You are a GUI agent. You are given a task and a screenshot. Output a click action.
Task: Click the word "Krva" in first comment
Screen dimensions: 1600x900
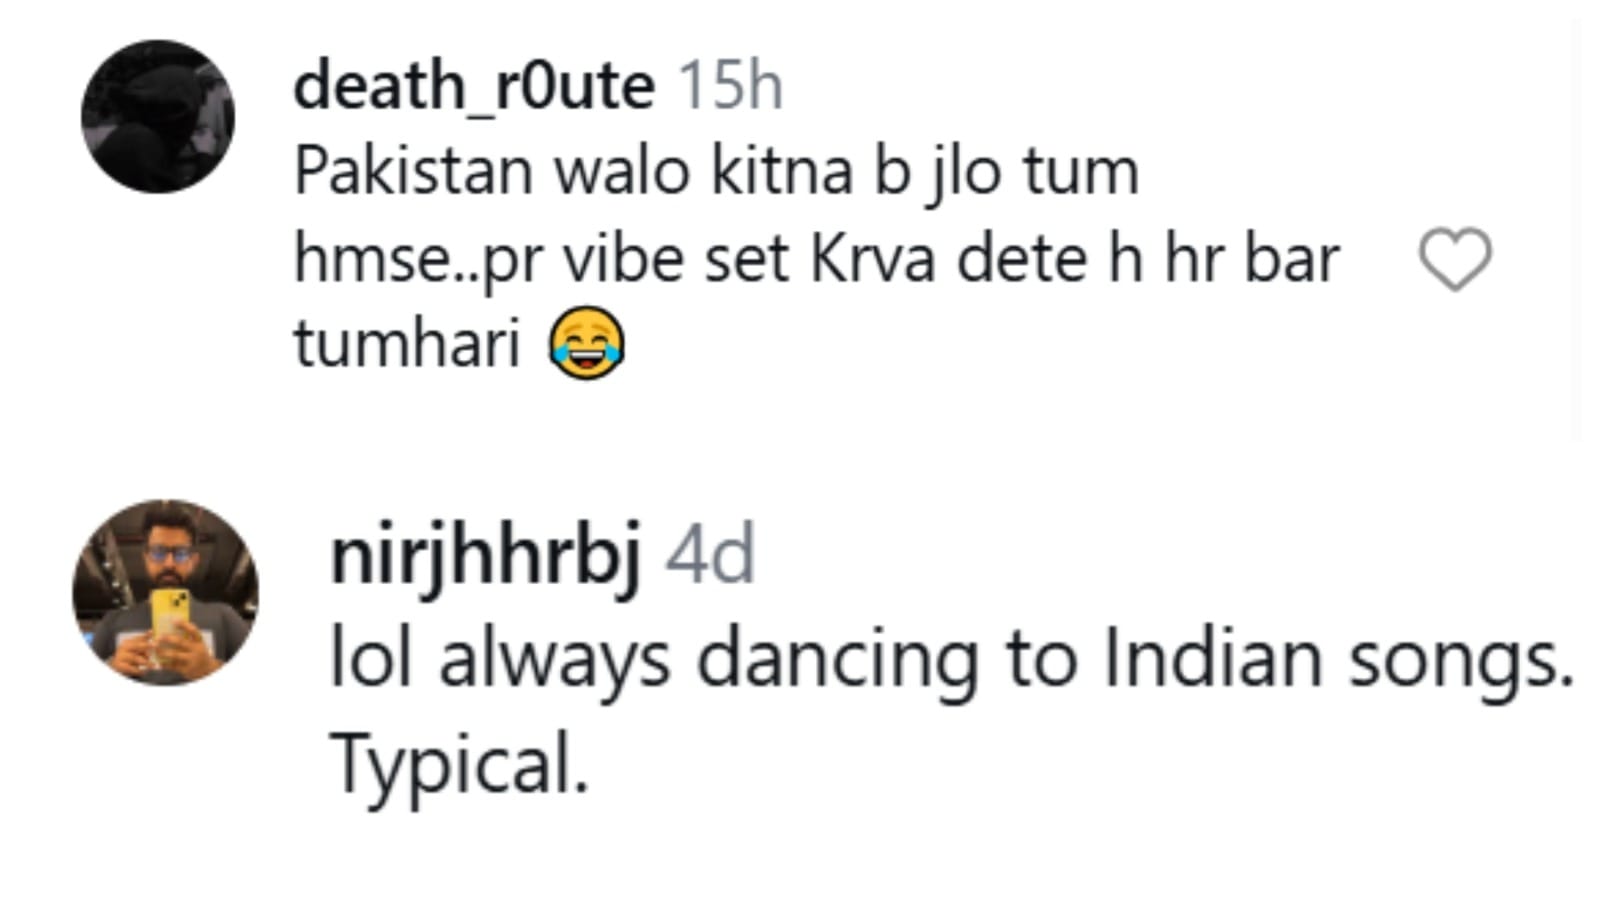tap(873, 259)
